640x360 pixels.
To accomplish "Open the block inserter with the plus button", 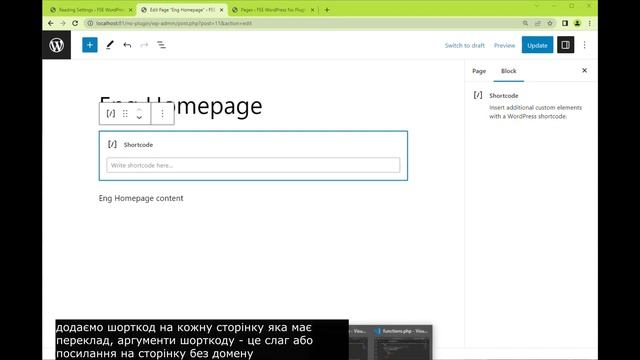I will [90, 45].
